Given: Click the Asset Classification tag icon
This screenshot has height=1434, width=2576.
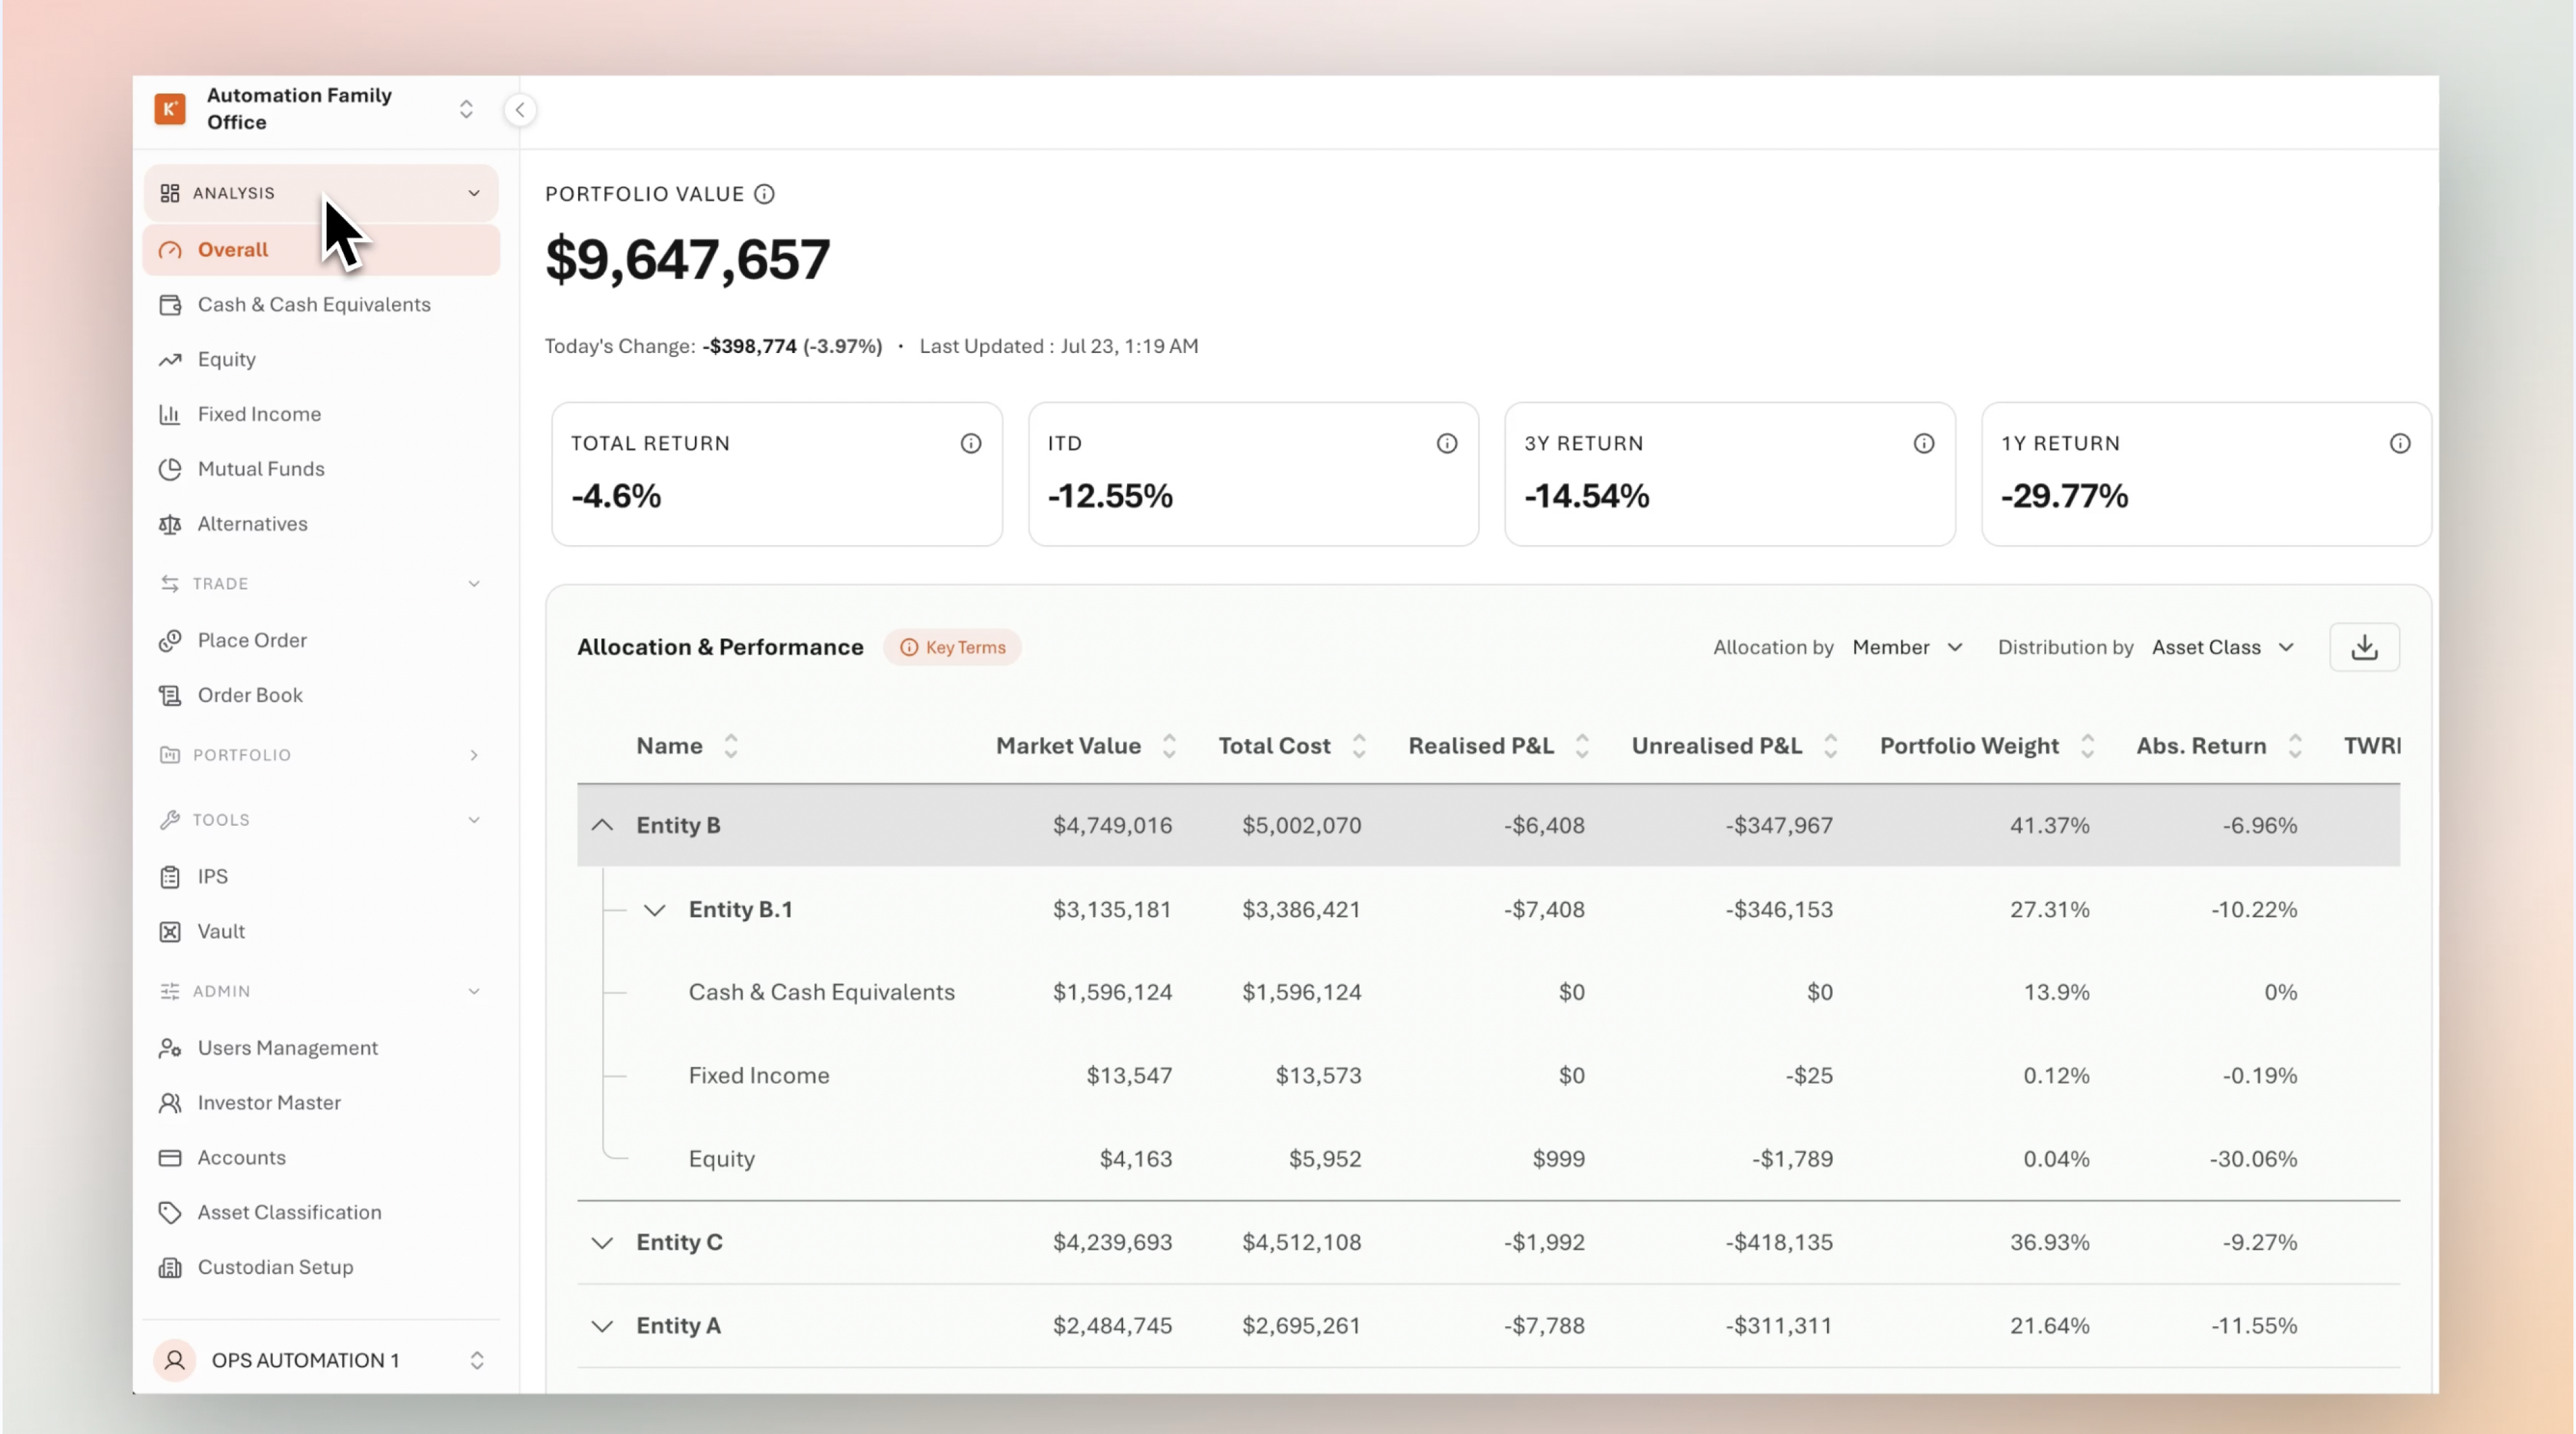Looking at the screenshot, I should [x=170, y=1213].
